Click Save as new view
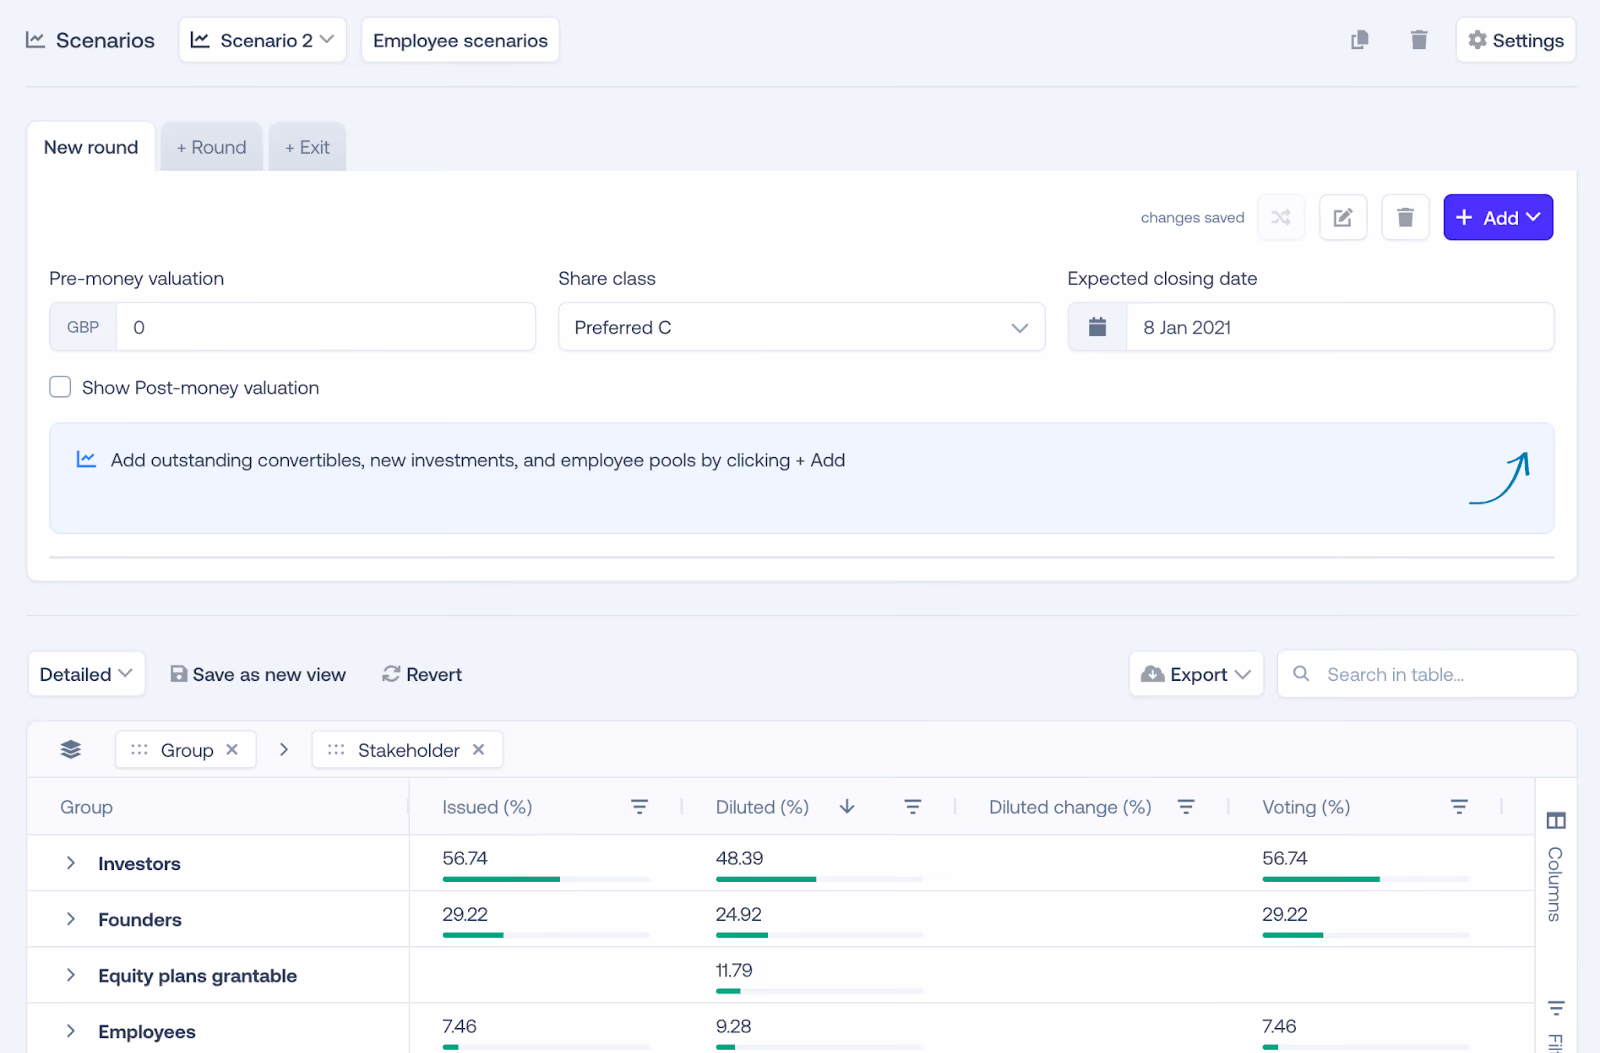The image size is (1600, 1053). (258, 674)
